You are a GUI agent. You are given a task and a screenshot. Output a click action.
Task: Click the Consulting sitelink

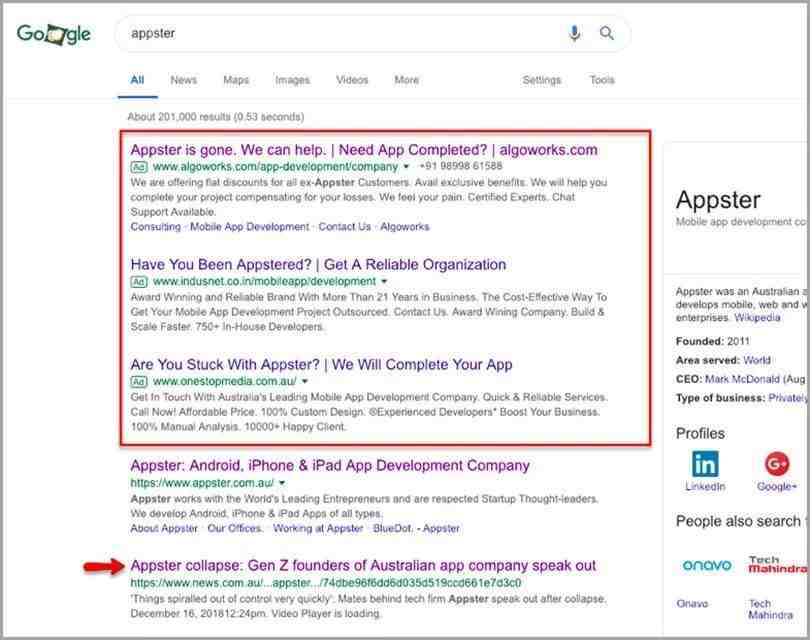pos(155,227)
